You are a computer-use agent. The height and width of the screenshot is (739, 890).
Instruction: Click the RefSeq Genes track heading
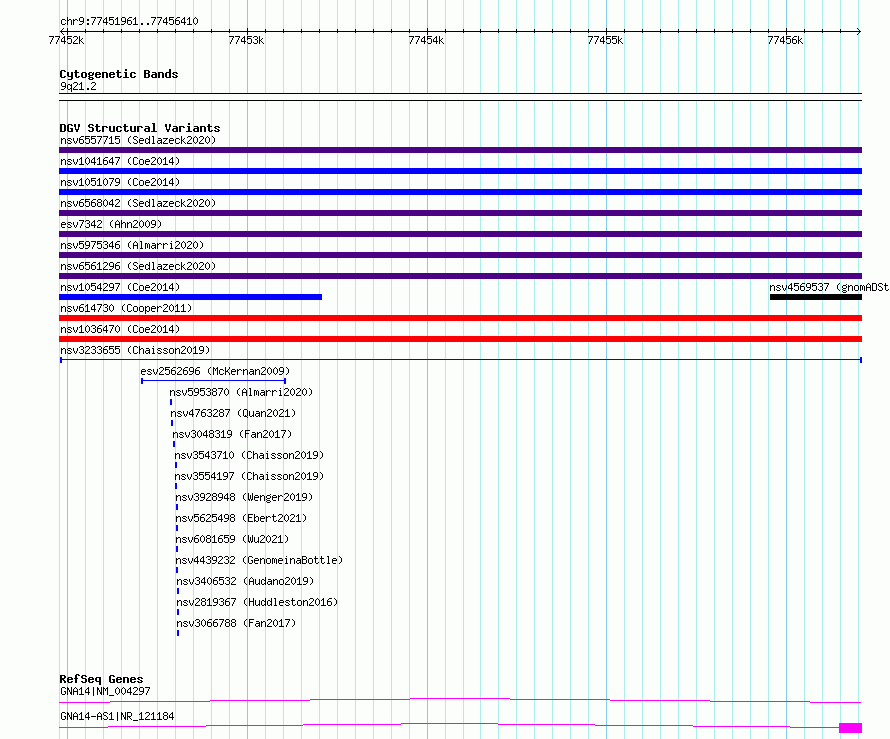point(101,679)
